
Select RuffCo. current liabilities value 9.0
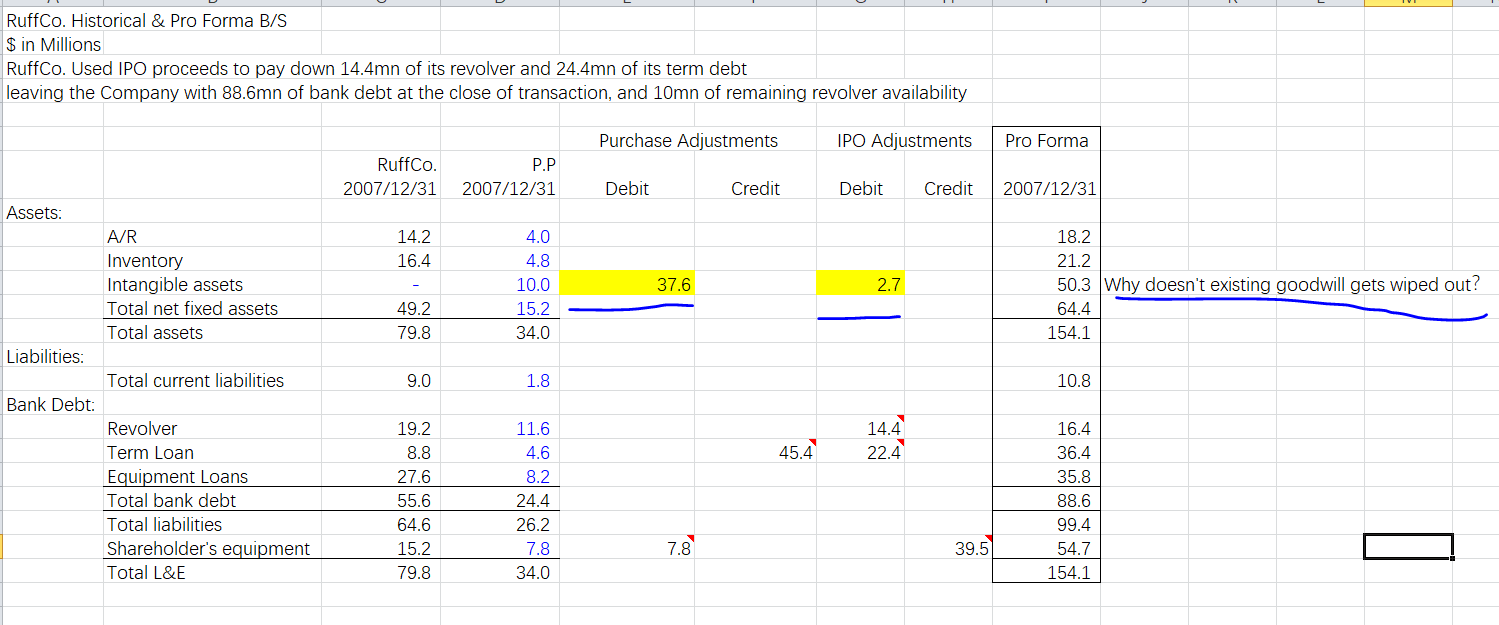pos(418,380)
